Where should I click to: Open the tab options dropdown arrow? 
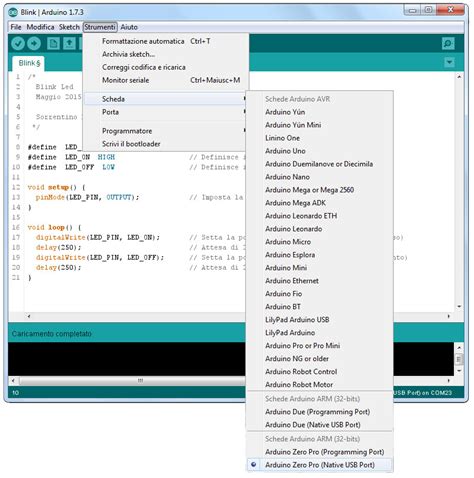click(449, 62)
